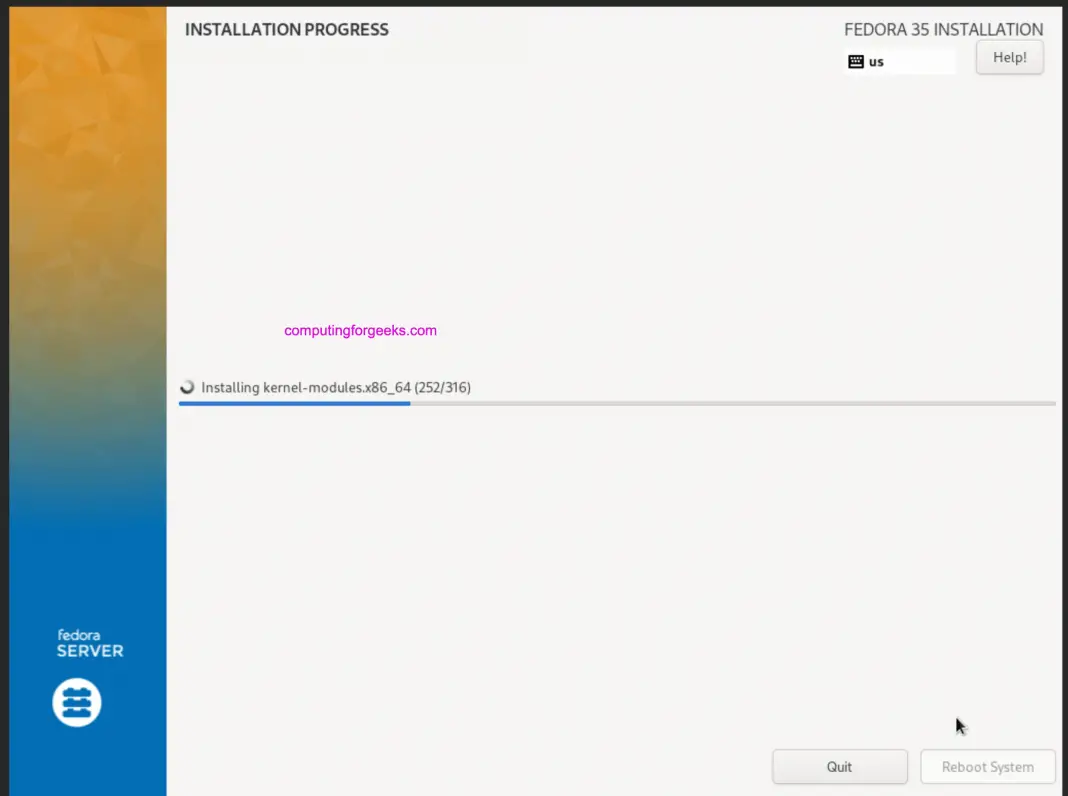Click the INSTALLATION PROGRESS heading
The image size is (1068, 796).
click(x=287, y=30)
